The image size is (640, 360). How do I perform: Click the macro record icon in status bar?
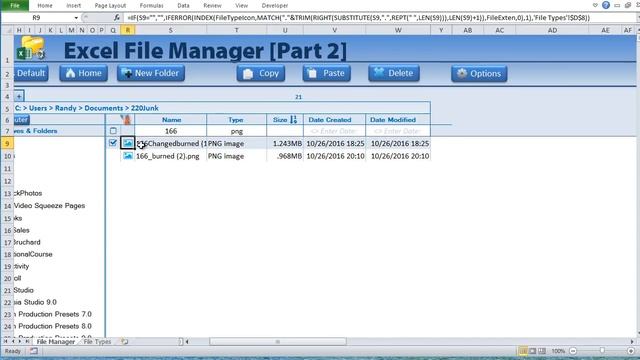click(33, 351)
